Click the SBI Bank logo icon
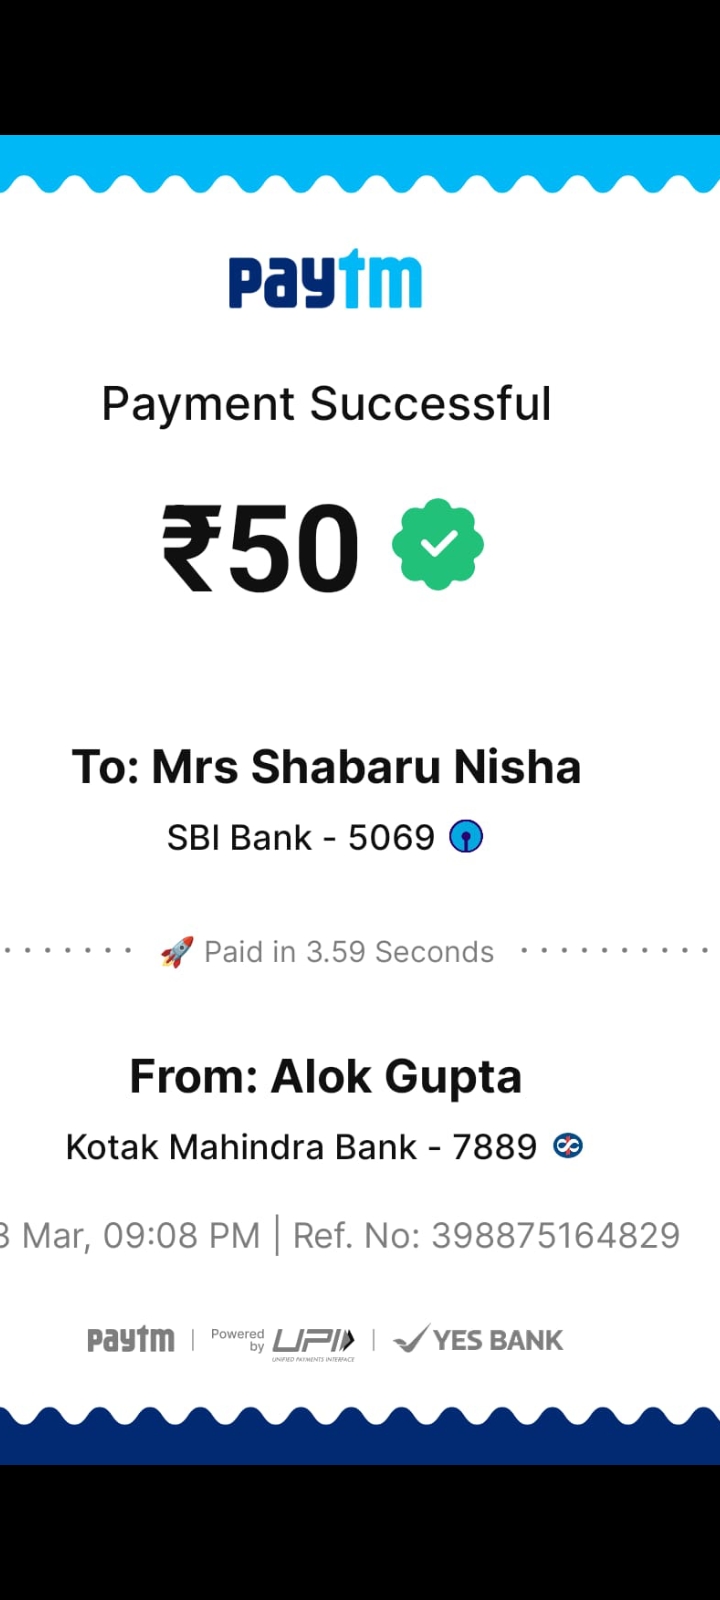This screenshot has height=1600, width=720. 466,836
